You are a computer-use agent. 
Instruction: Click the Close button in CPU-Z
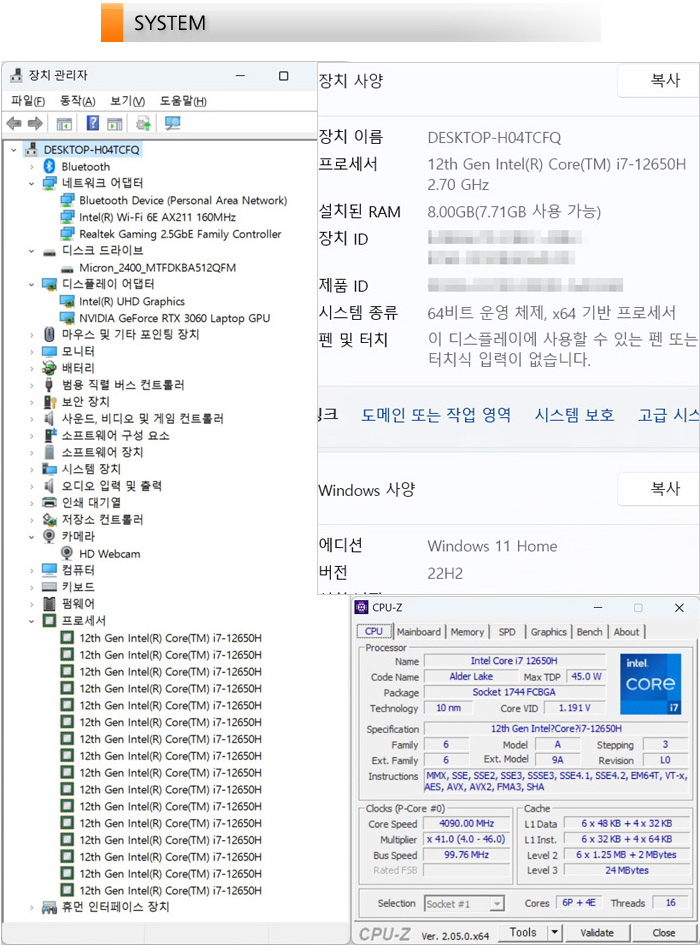pyautogui.click(x=664, y=933)
